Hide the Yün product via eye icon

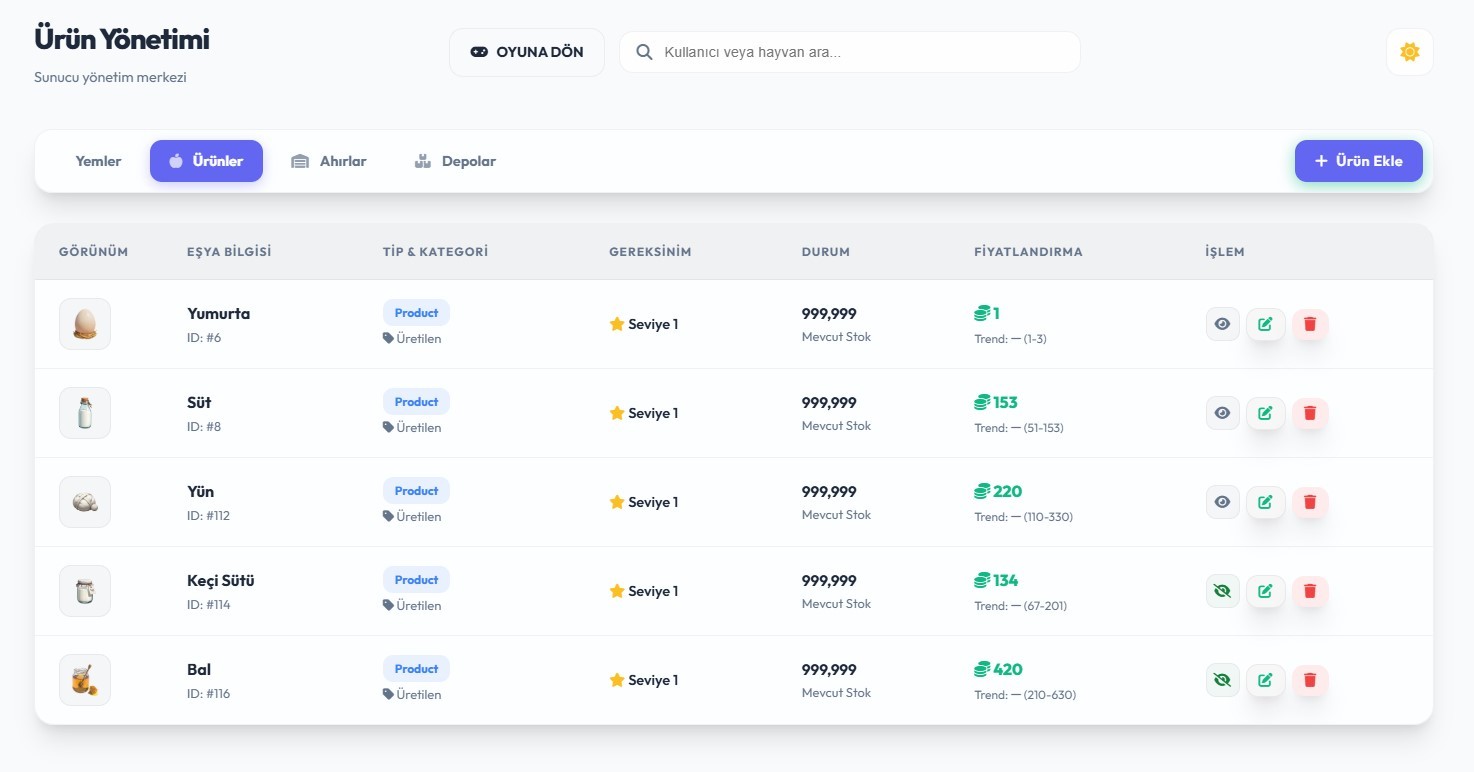pos(1222,502)
